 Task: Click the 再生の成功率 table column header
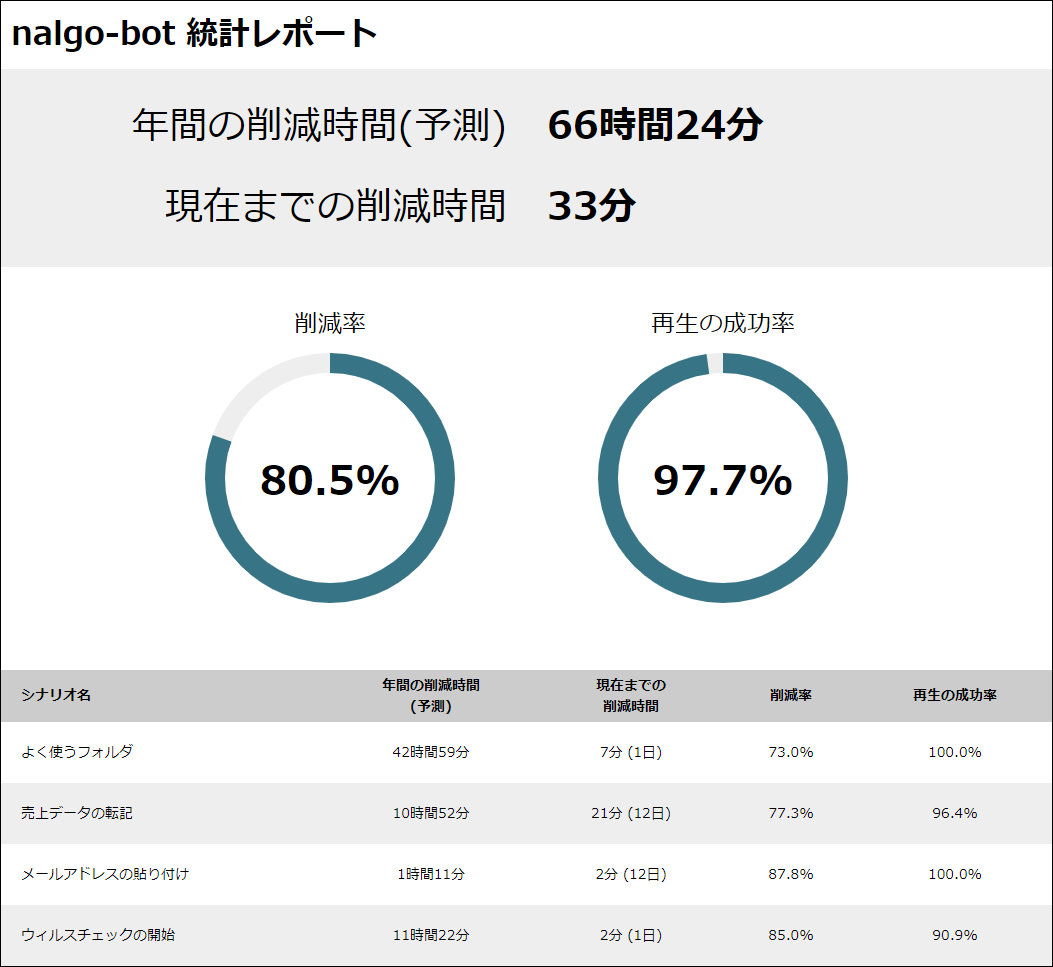coord(954,695)
